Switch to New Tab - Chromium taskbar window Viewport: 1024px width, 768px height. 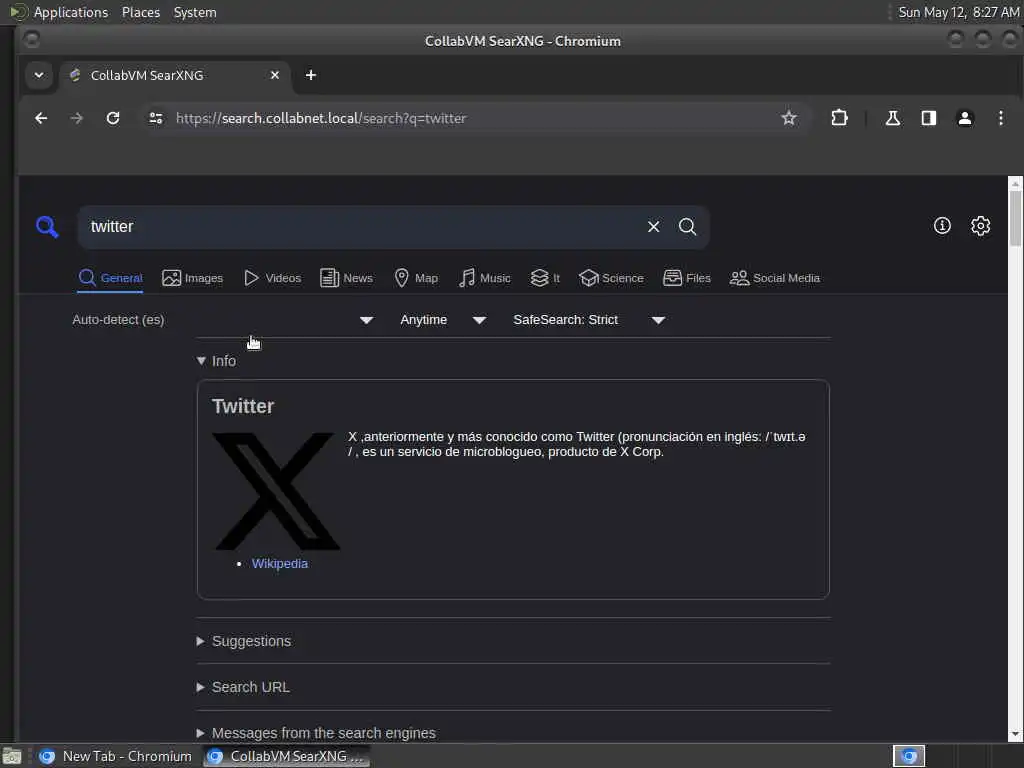pos(116,756)
